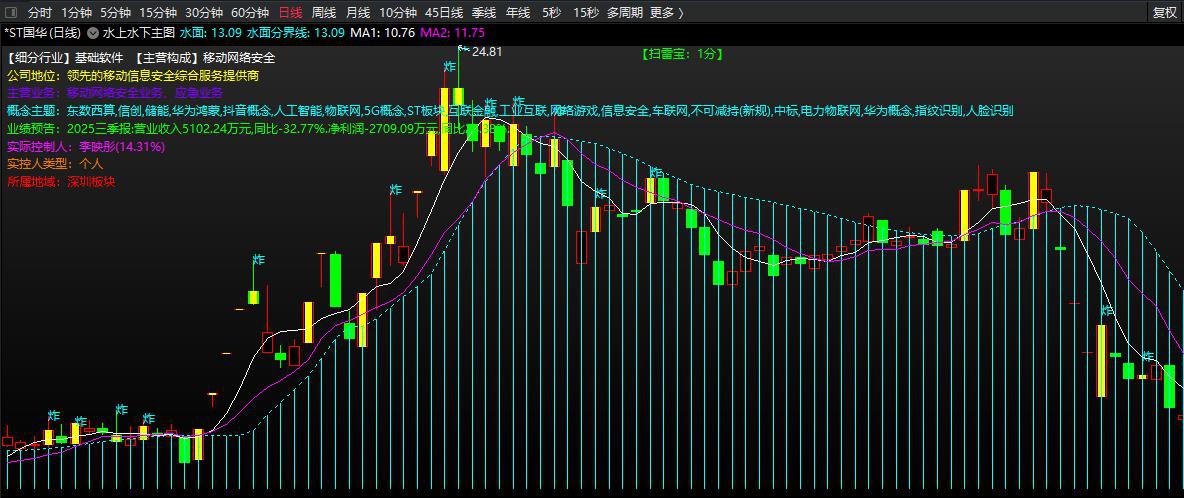Choose the 5秒 timeframe tab
Image resolution: width=1184 pixels, height=498 pixels.
click(551, 13)
